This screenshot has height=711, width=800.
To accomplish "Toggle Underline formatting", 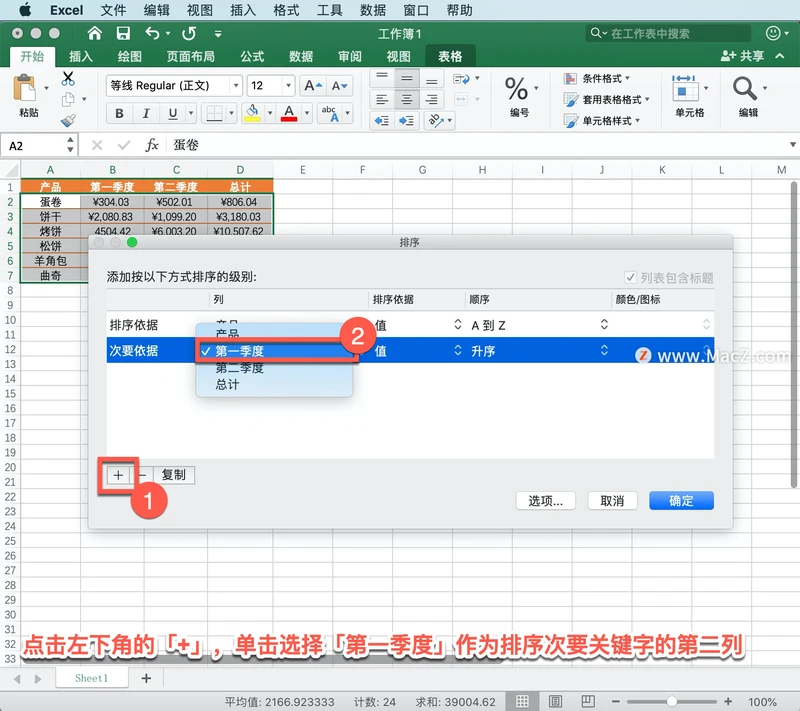I will click(x=173, y=113).
